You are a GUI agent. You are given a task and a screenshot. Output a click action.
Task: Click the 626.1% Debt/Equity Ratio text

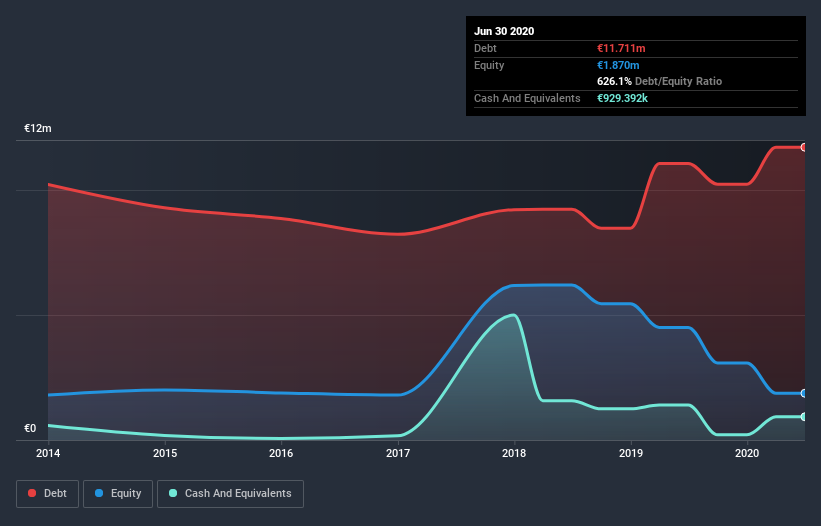(659, 81)
